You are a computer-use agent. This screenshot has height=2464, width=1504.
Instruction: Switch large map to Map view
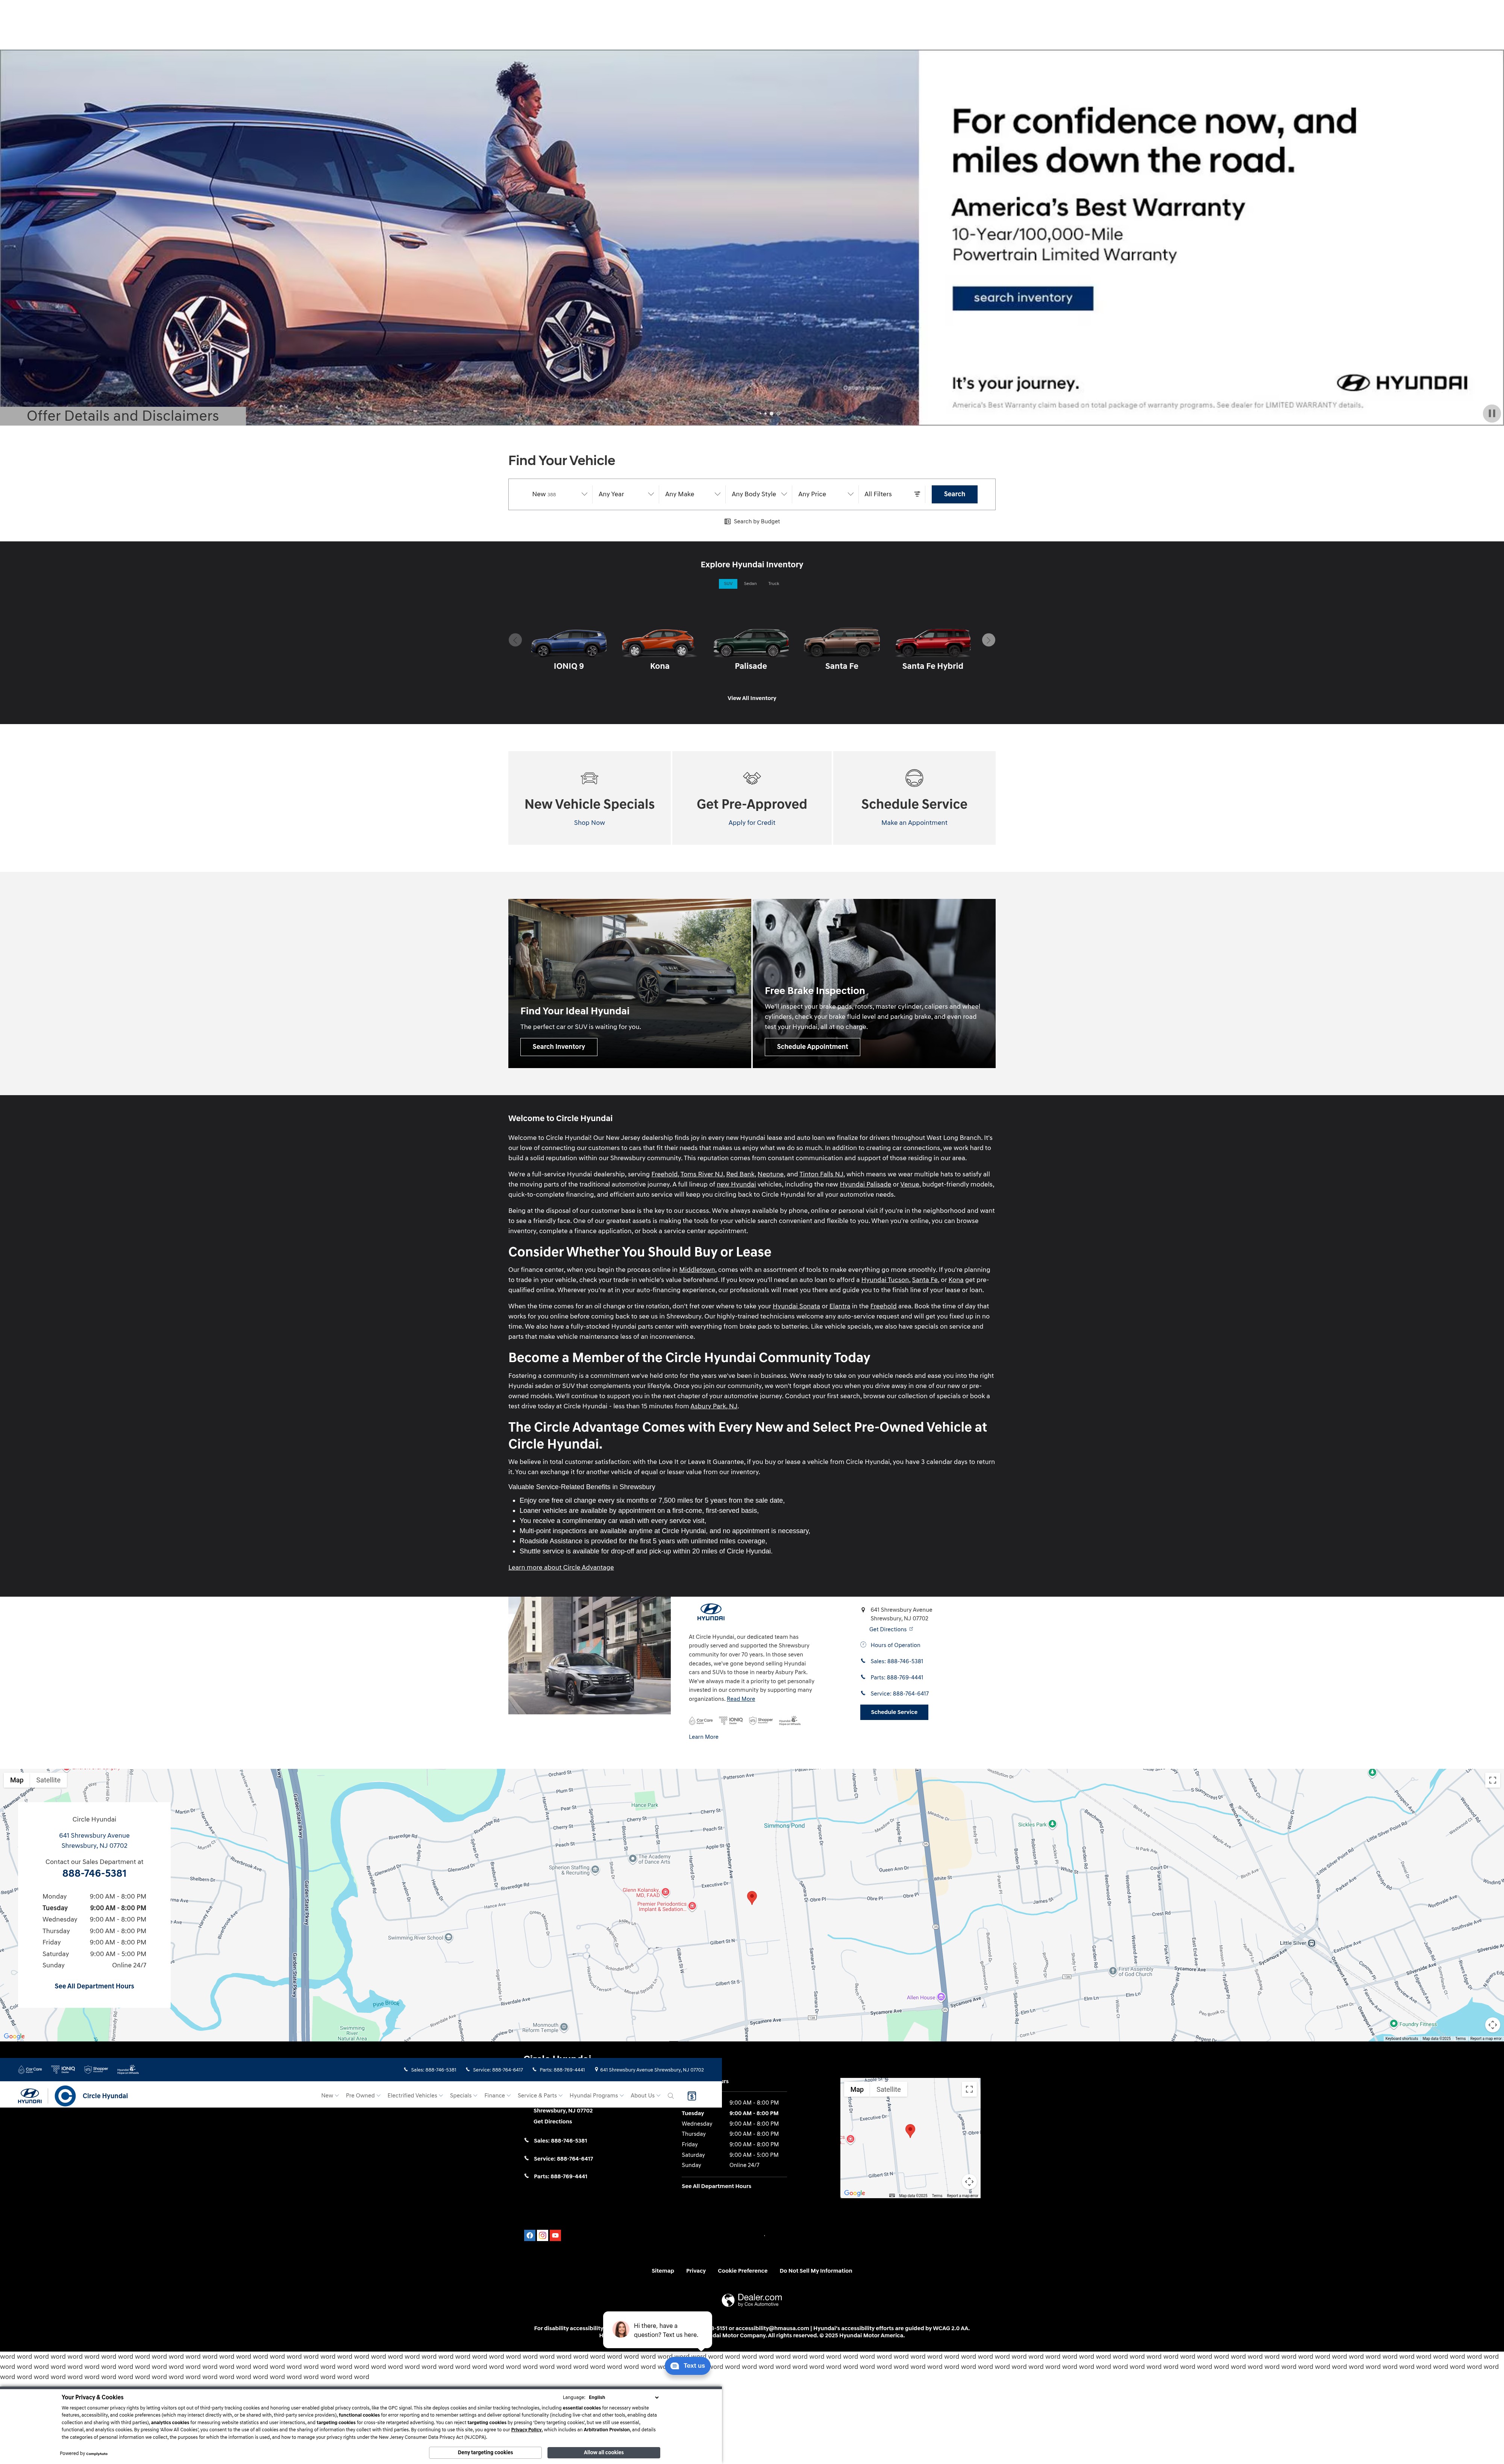click(x=17, y=1780)
